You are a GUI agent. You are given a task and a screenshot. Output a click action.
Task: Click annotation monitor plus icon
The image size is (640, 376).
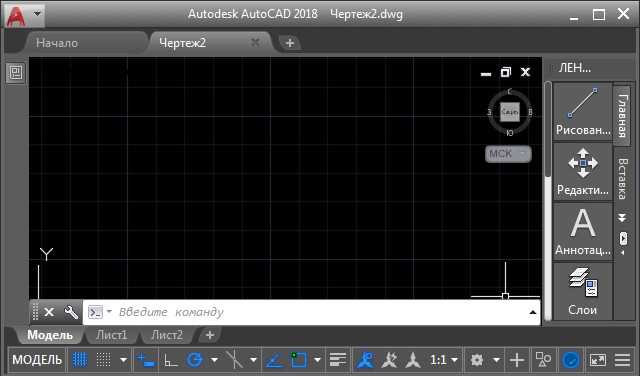coord(517,360)
